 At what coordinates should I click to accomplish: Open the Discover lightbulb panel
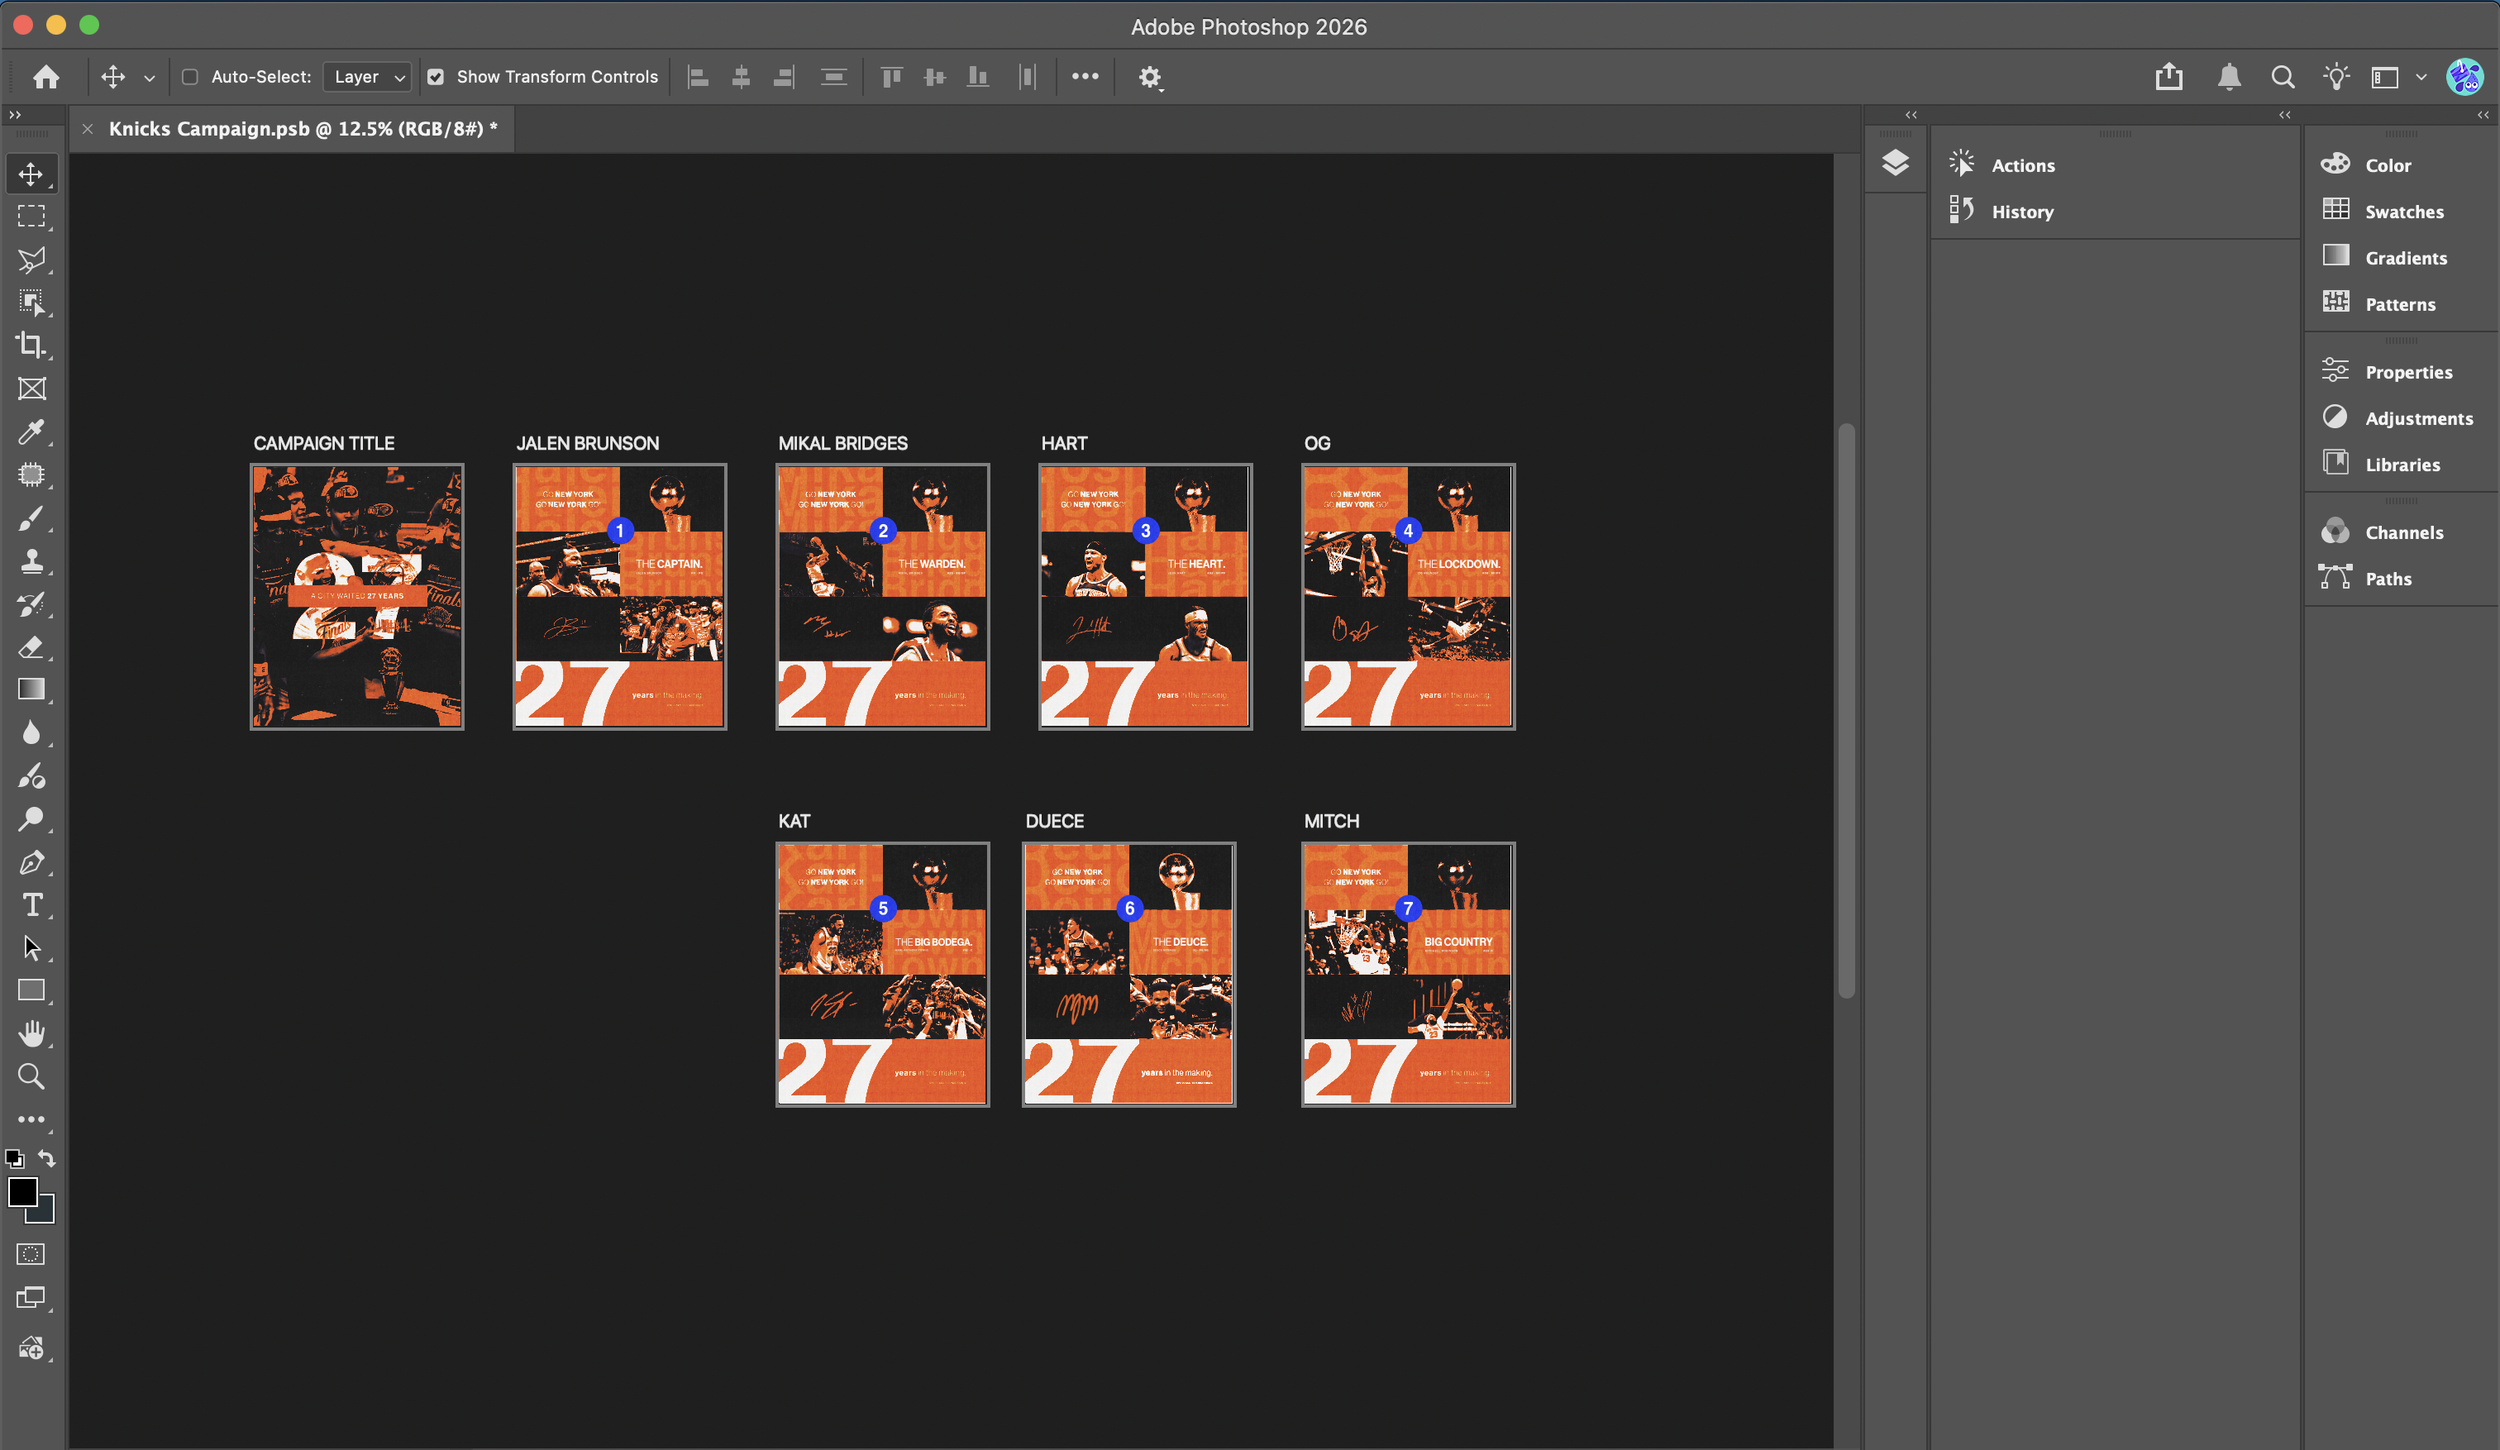click(x=2336, y=77)
